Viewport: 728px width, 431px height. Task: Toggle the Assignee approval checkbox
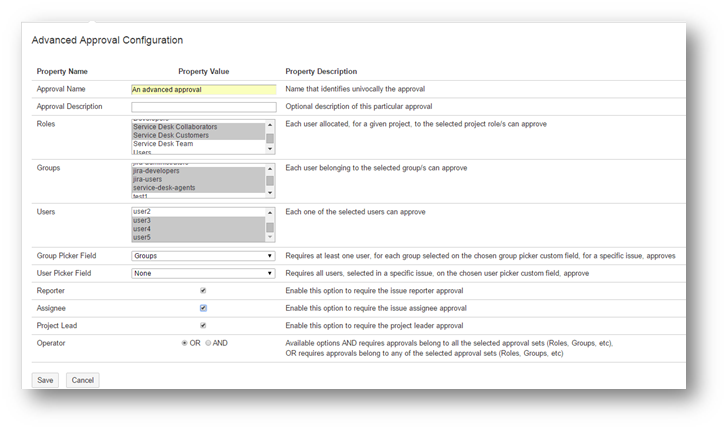click(203, 308)
